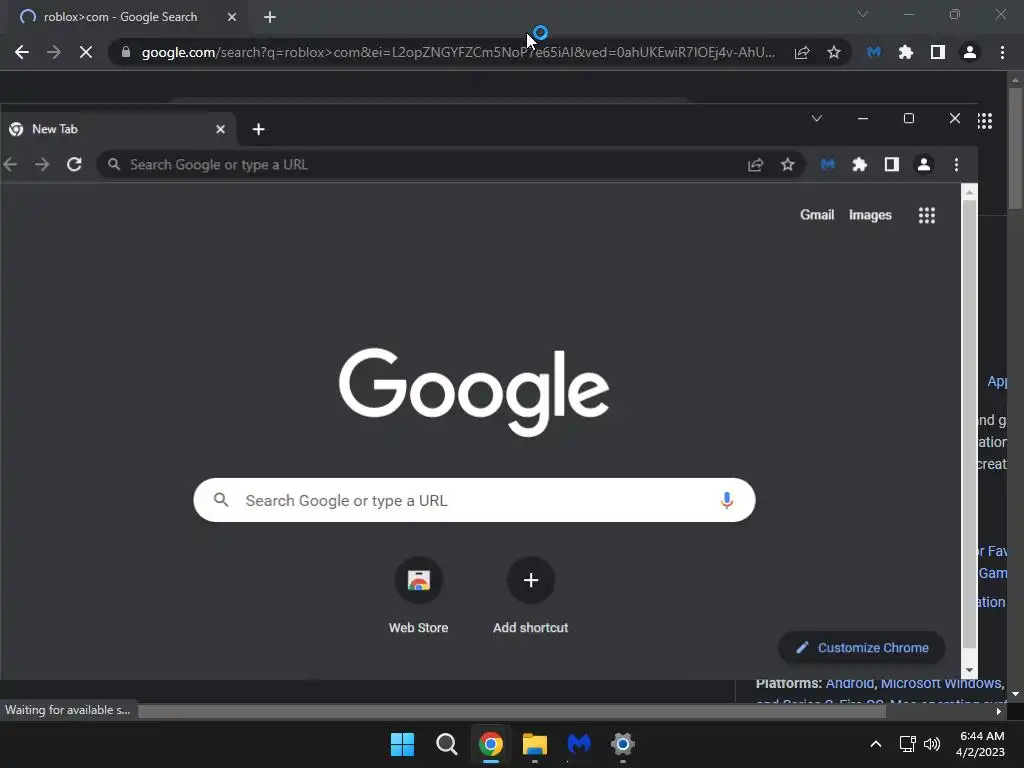Open Gmail link on New Tab page
The width and height of the screenshot is (1024, 768).
(x=817, y=215)
